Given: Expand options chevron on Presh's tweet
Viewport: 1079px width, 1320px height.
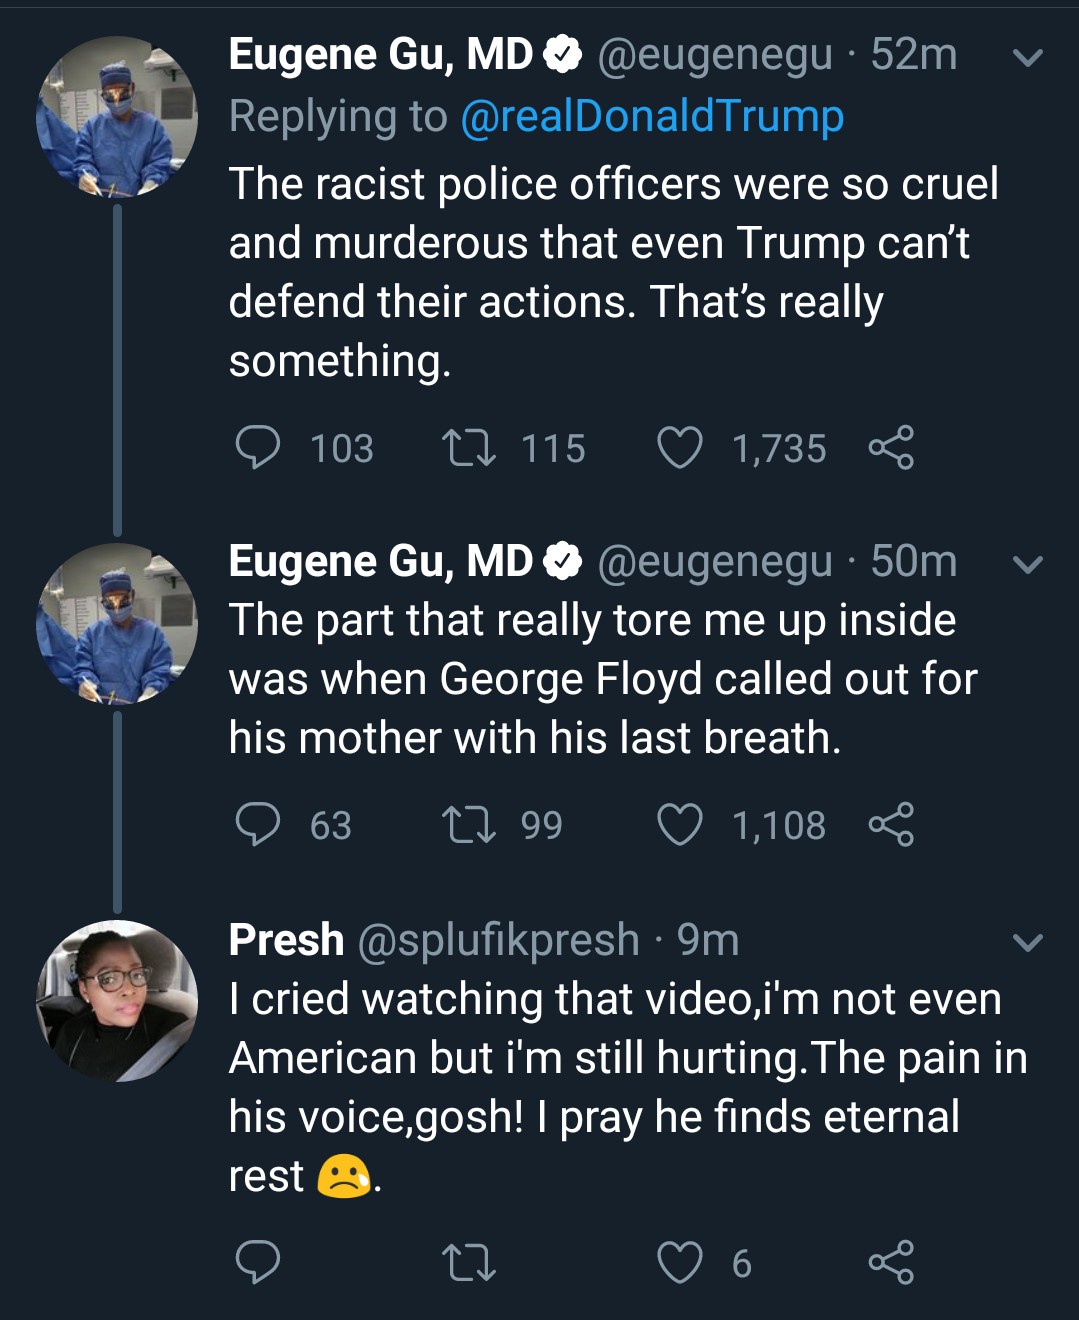Looking at the screenshot, I should [1027, 943].
